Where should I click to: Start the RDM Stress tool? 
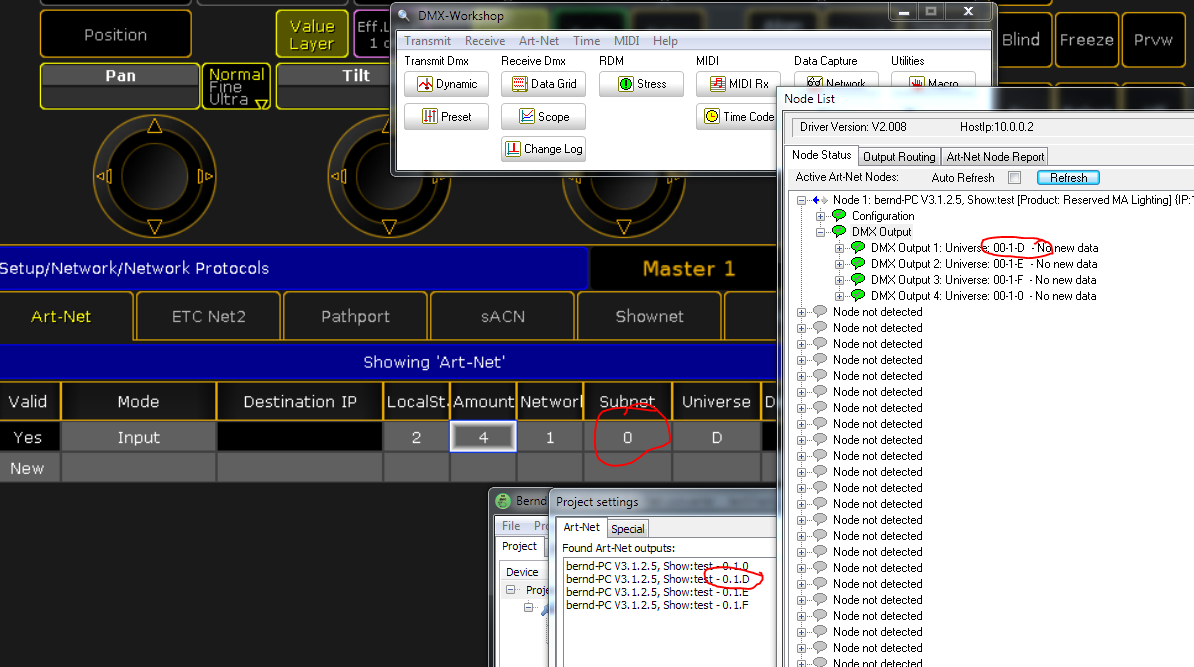click(x=641, y=84)
